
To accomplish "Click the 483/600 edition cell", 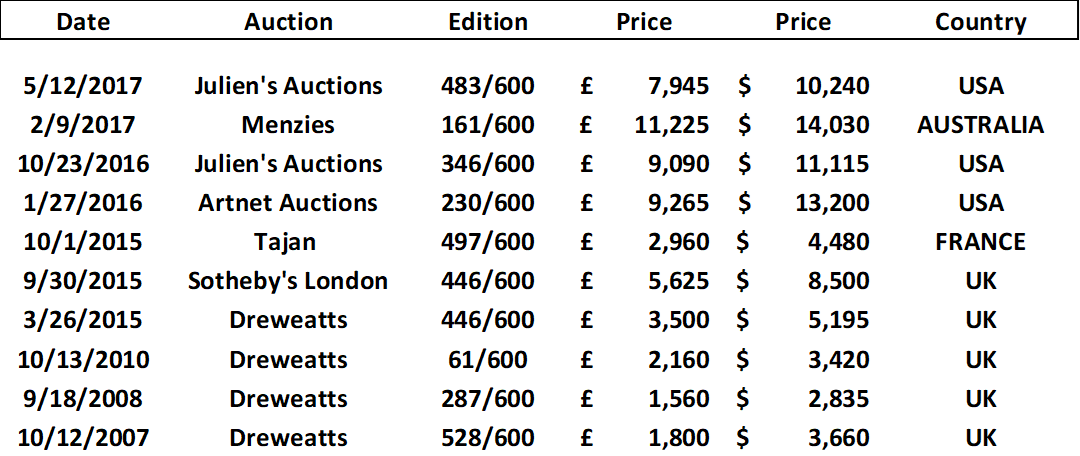I will tap(488, 86).
